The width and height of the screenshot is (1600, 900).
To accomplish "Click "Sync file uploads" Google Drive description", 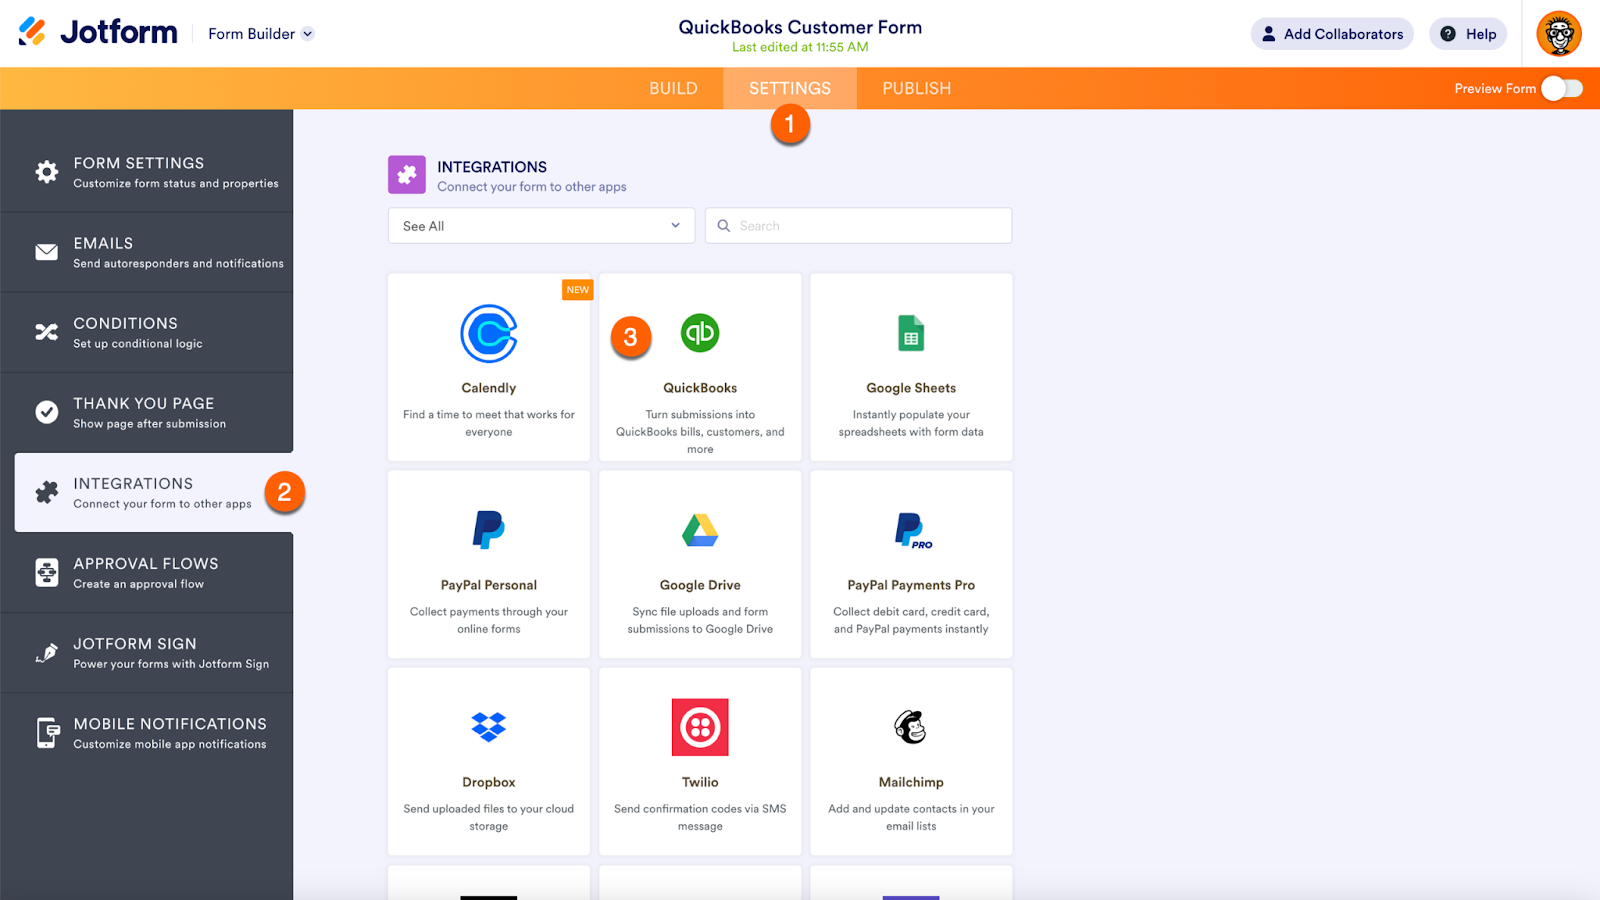I will click(700, 620).
